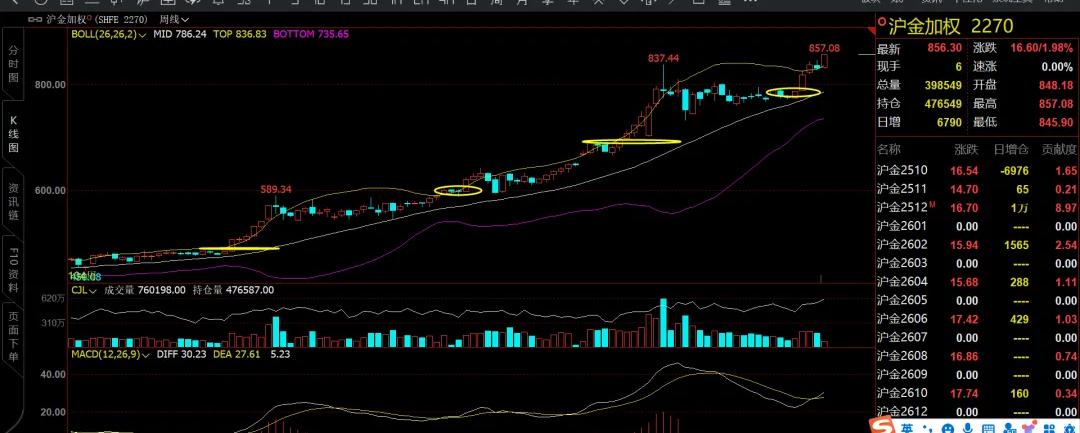Image resolution: width=1080 pixels, height=433 pixels.
Task: Select the 沪金2601 contract row
Action: pos(978,226)
